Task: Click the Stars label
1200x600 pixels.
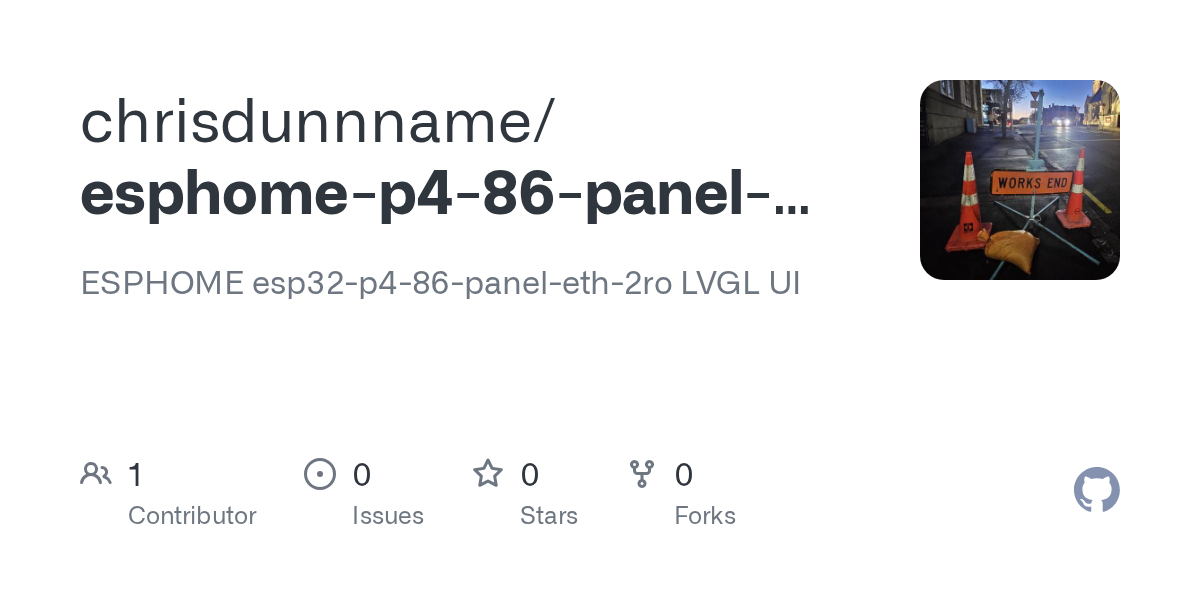Action: pos(549,516)
